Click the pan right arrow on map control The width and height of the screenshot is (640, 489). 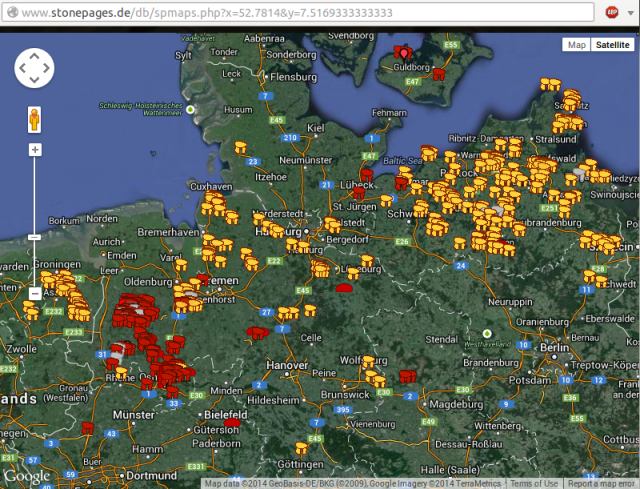pyautogui.click(x=46, y=68)
